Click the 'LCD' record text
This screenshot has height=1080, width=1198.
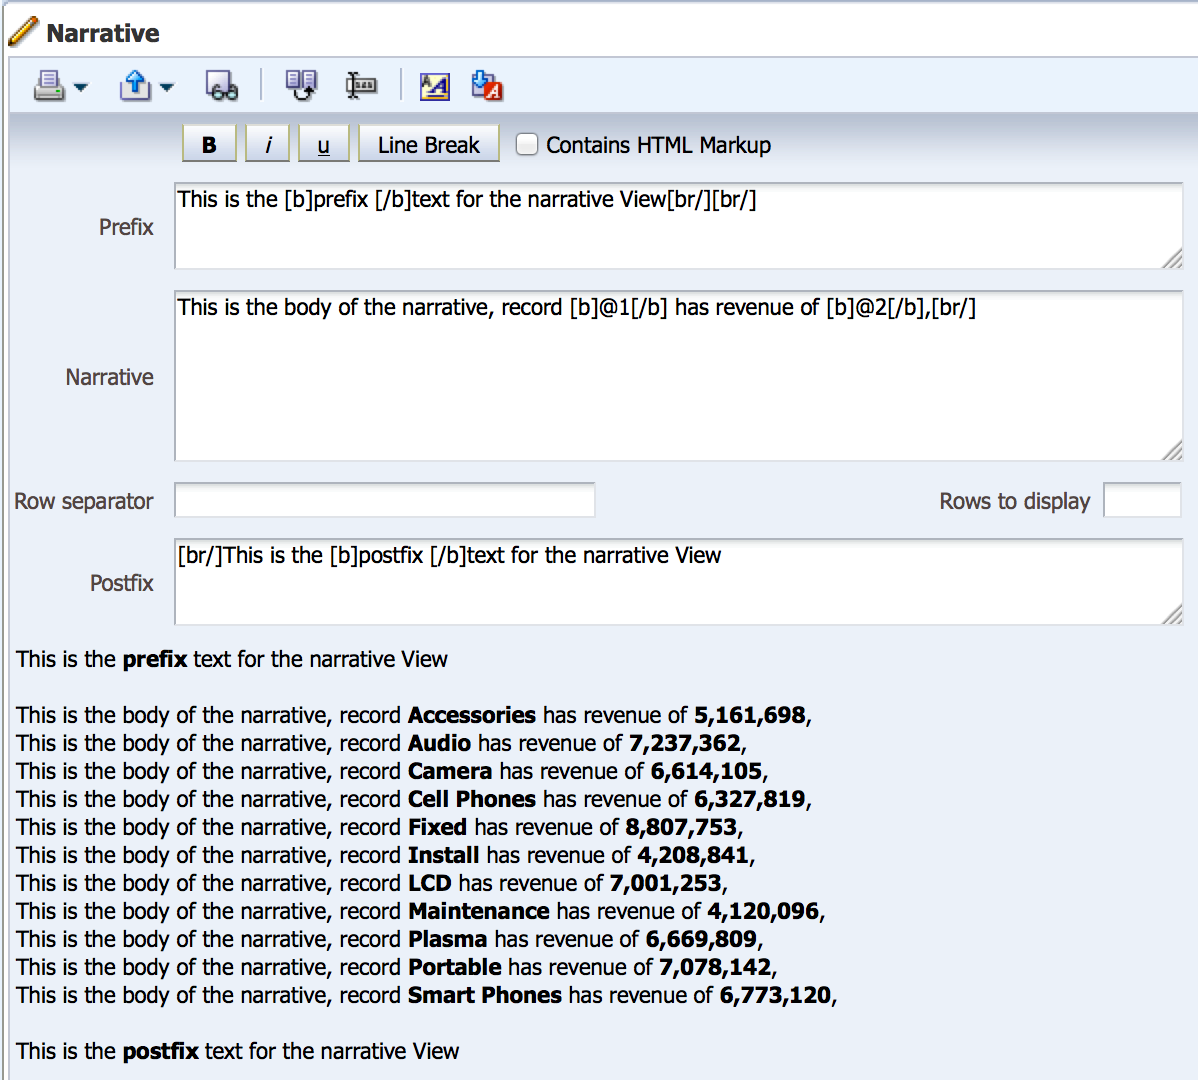[429, 883]
